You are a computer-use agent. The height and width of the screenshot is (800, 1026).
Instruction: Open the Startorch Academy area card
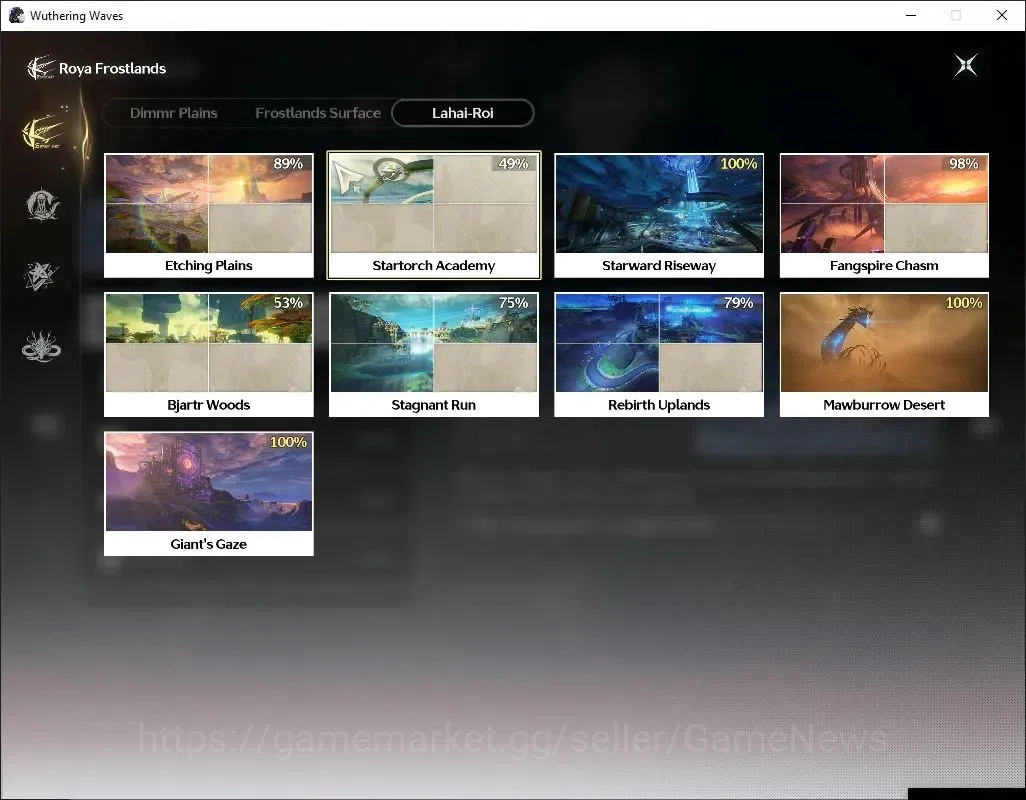coord(434,216)
